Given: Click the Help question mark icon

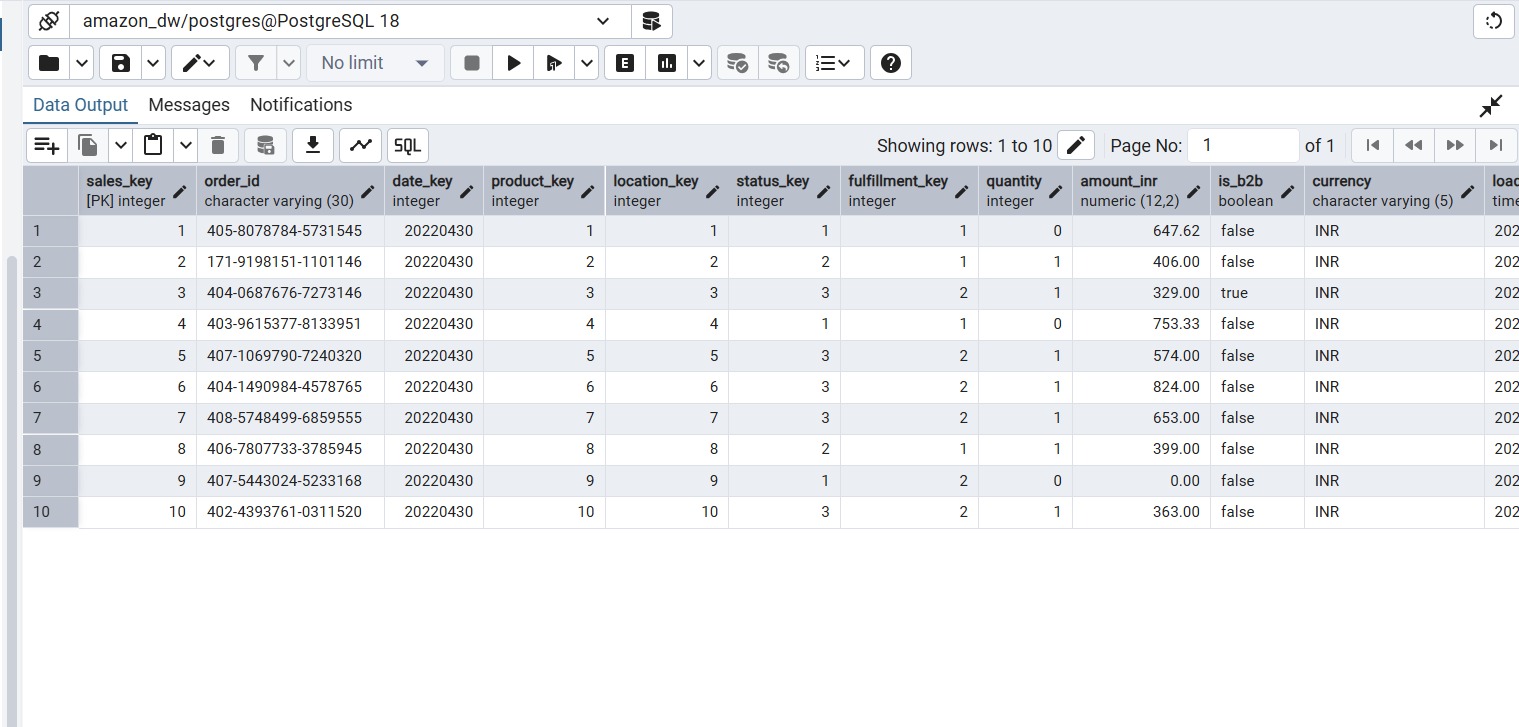Looking at the screenshot, I should [x=891, y=63].
